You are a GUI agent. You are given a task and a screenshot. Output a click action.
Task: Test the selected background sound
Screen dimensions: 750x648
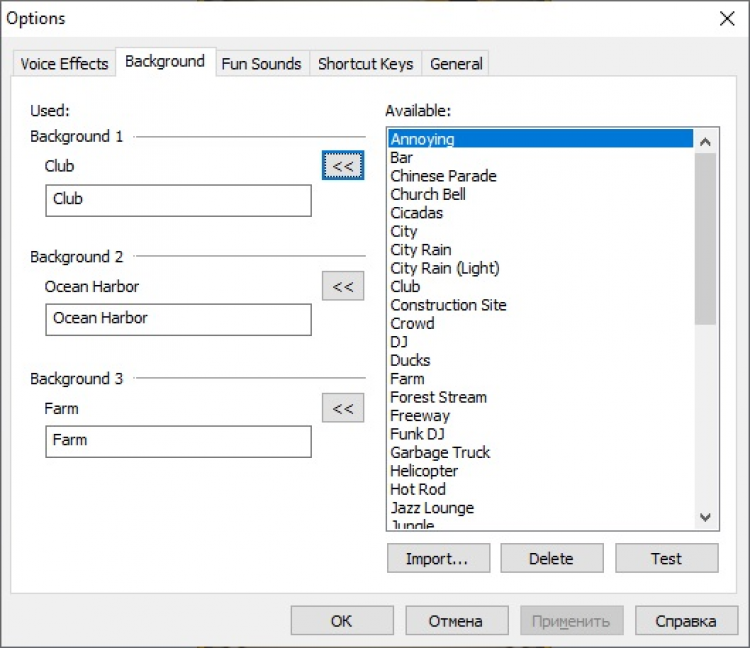666,558
